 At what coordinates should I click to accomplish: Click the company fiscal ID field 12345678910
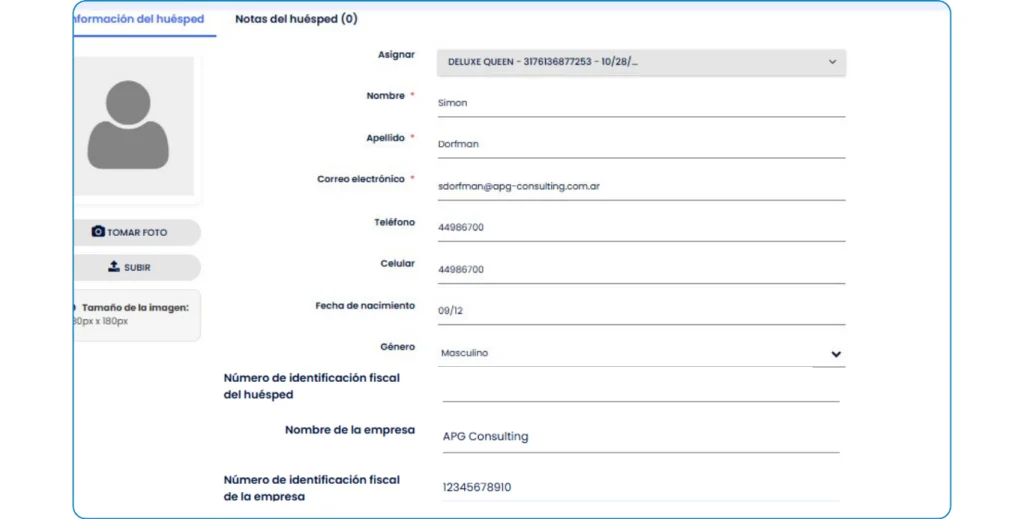(641, 488)
